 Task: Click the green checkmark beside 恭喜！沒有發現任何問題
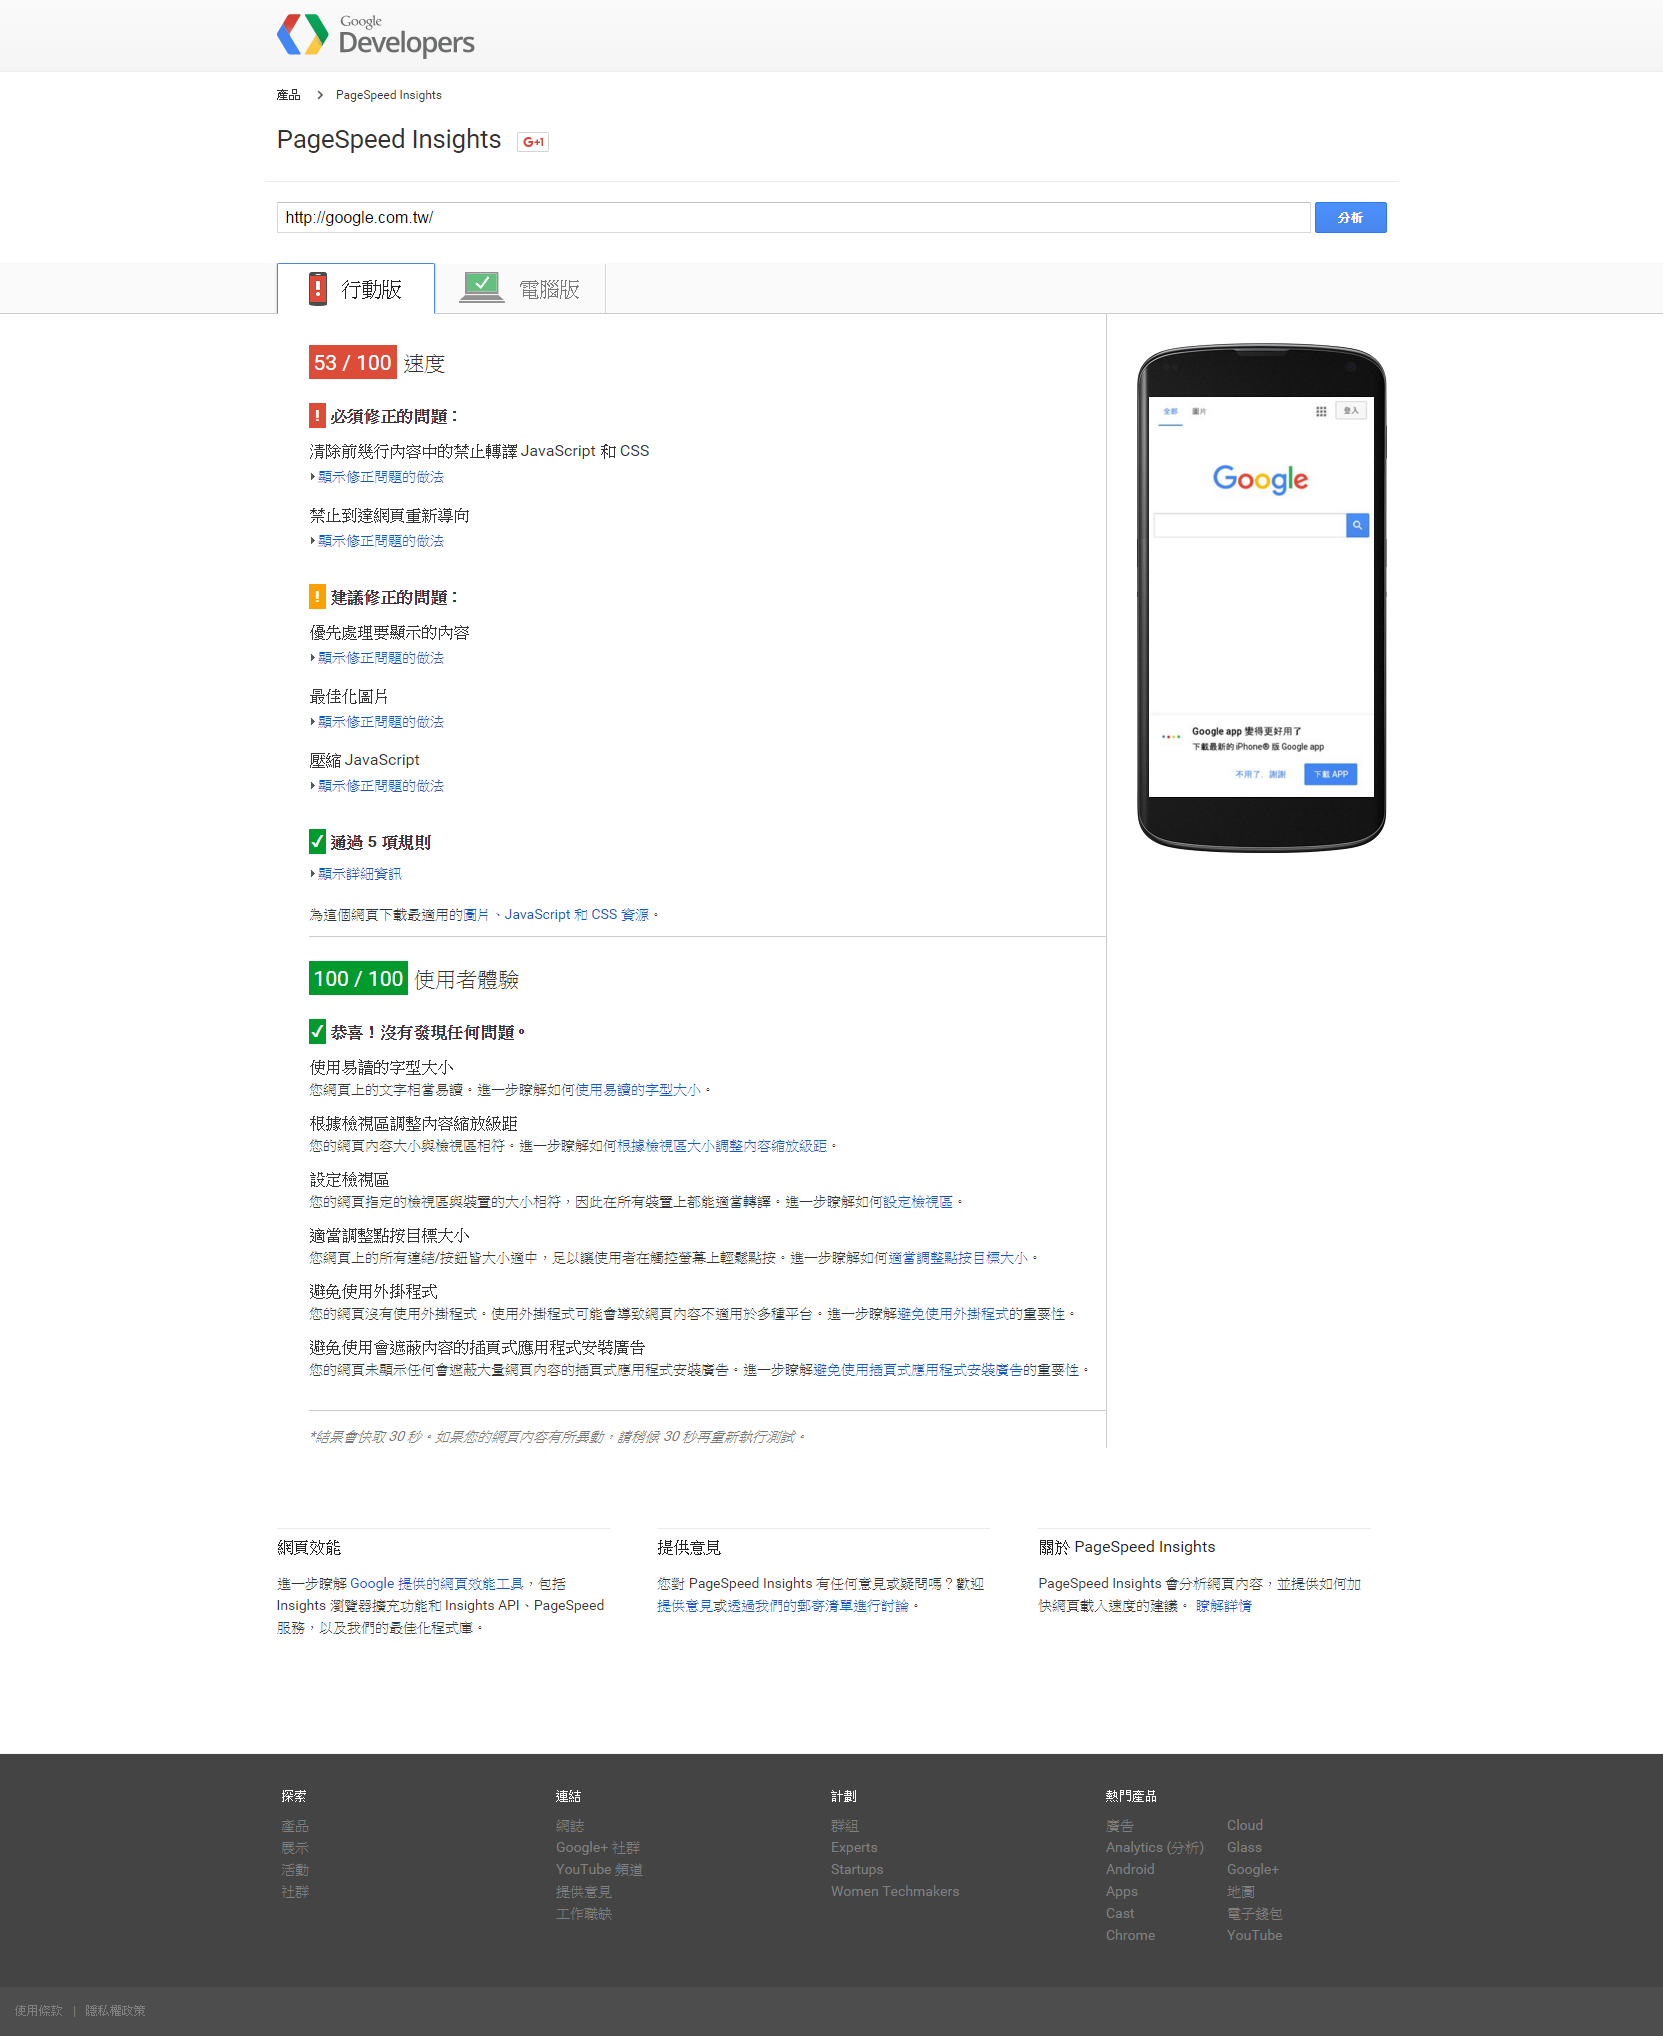(x=317, y=1032)
